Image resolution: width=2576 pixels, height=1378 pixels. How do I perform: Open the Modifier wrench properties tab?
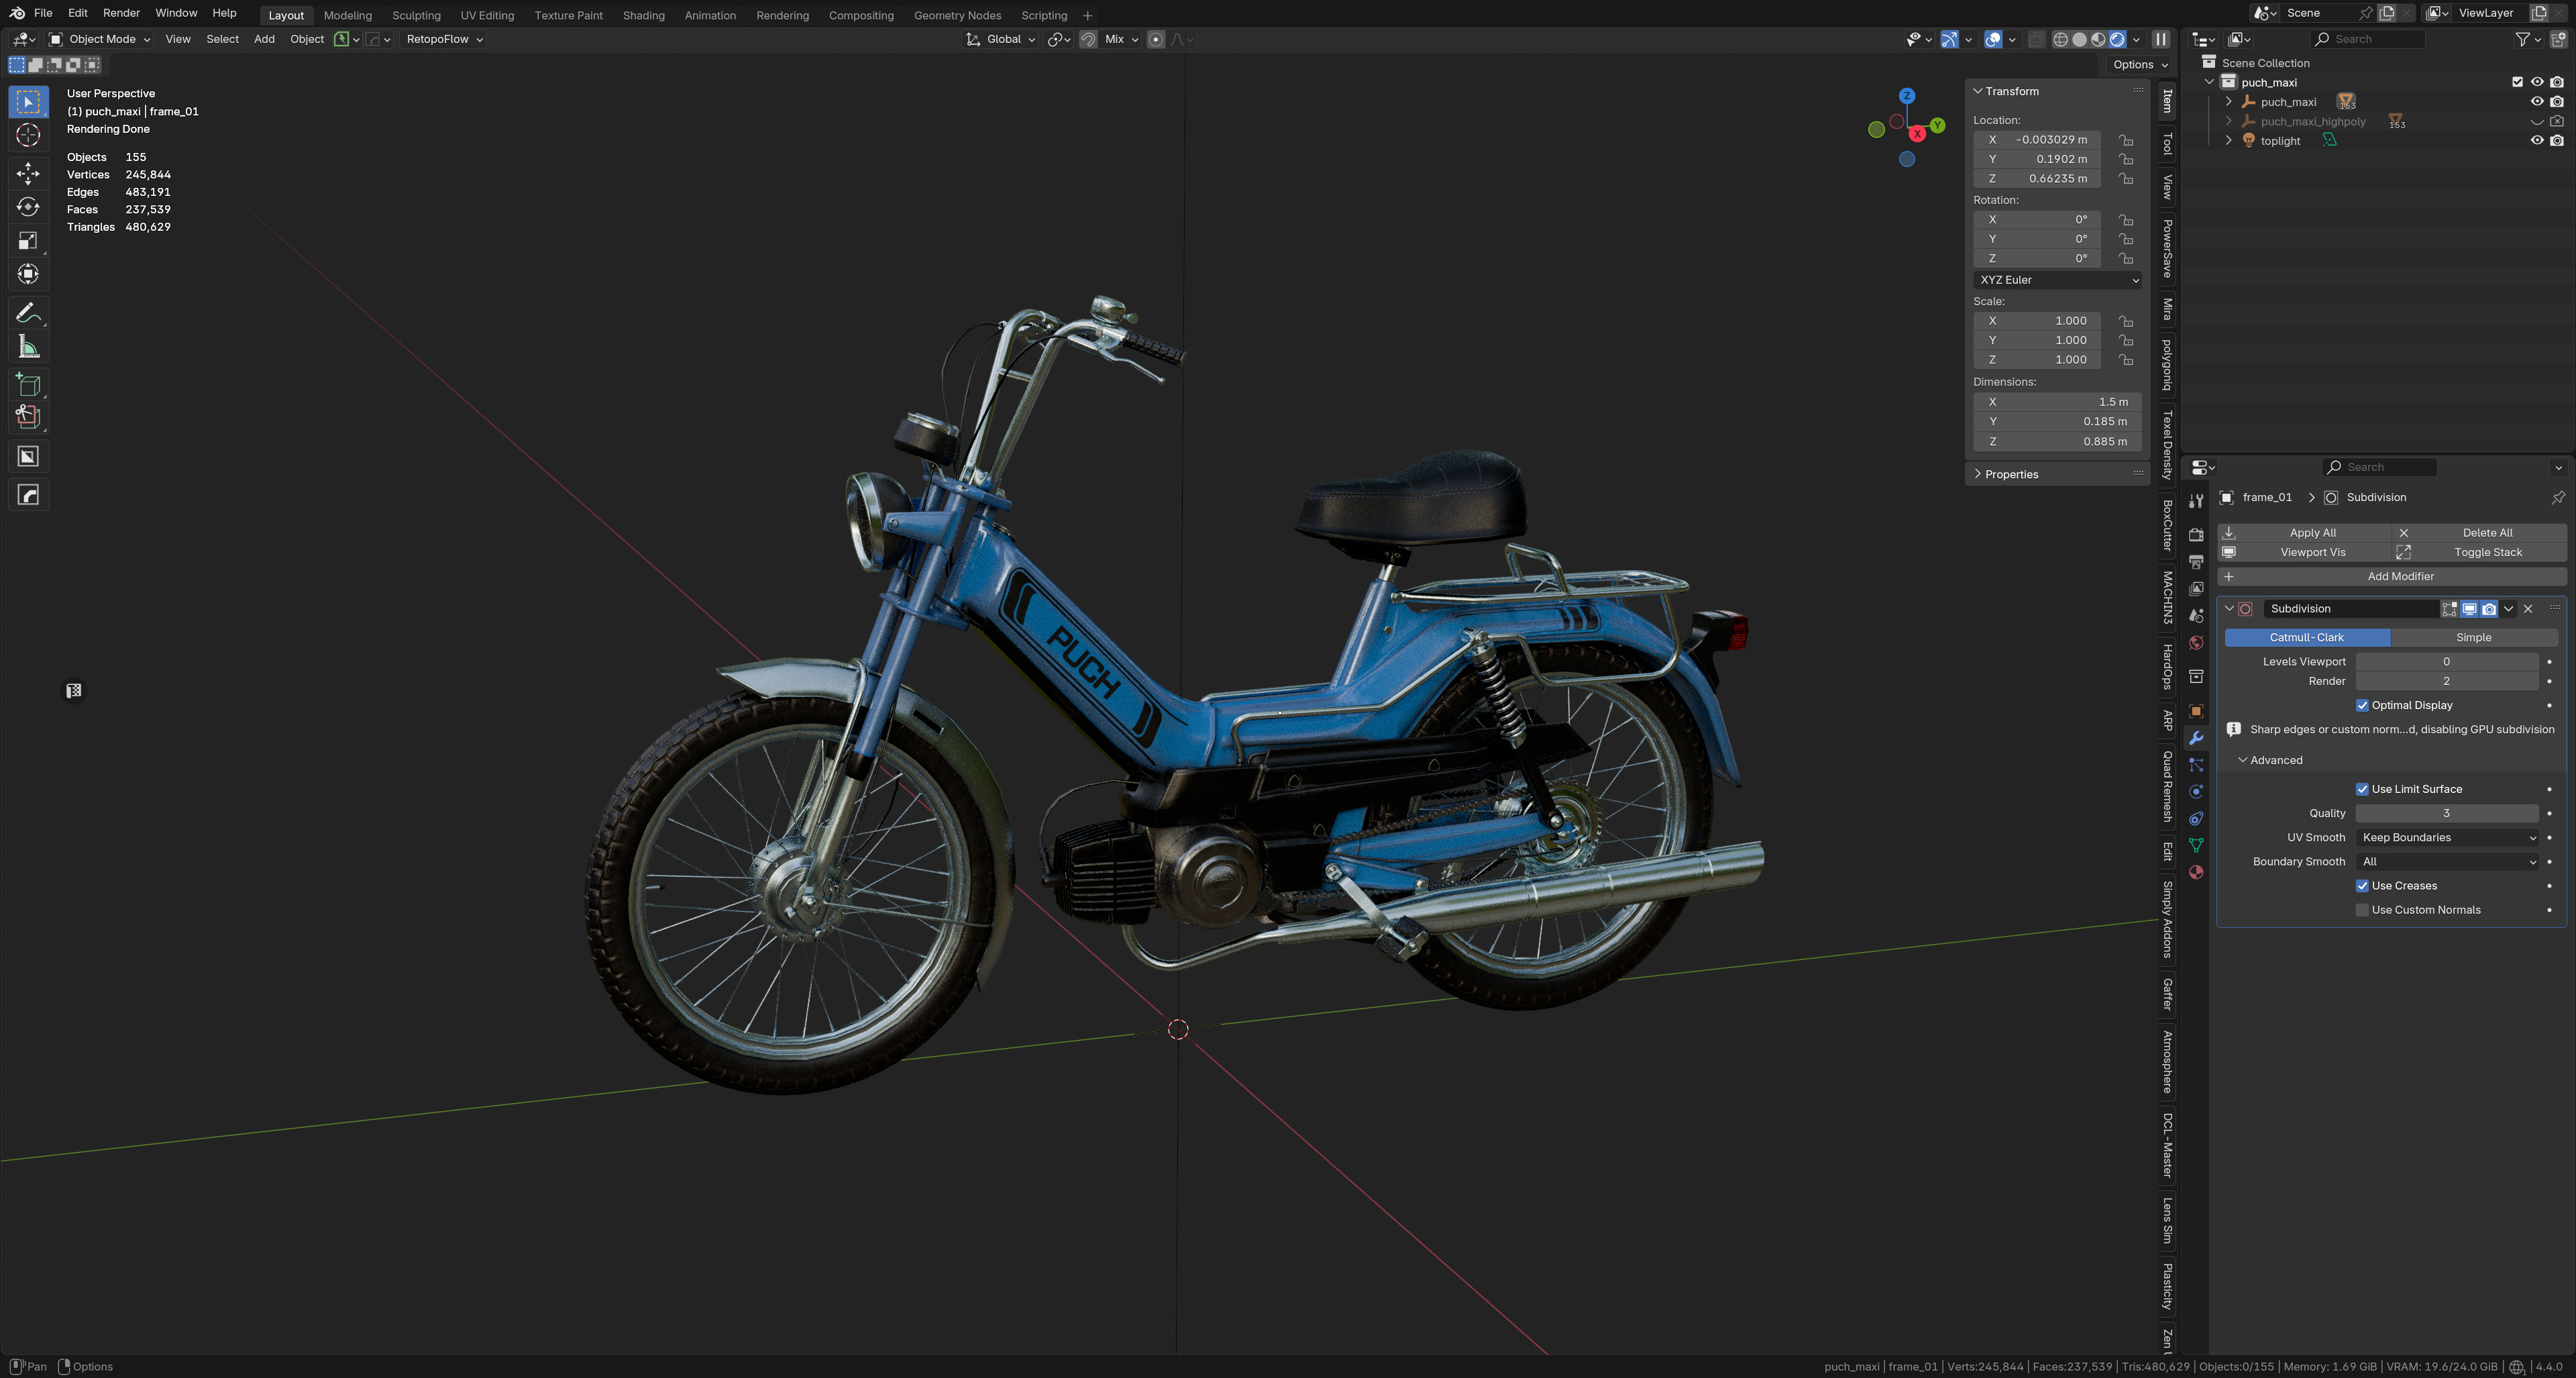(x=2196, y=738)
